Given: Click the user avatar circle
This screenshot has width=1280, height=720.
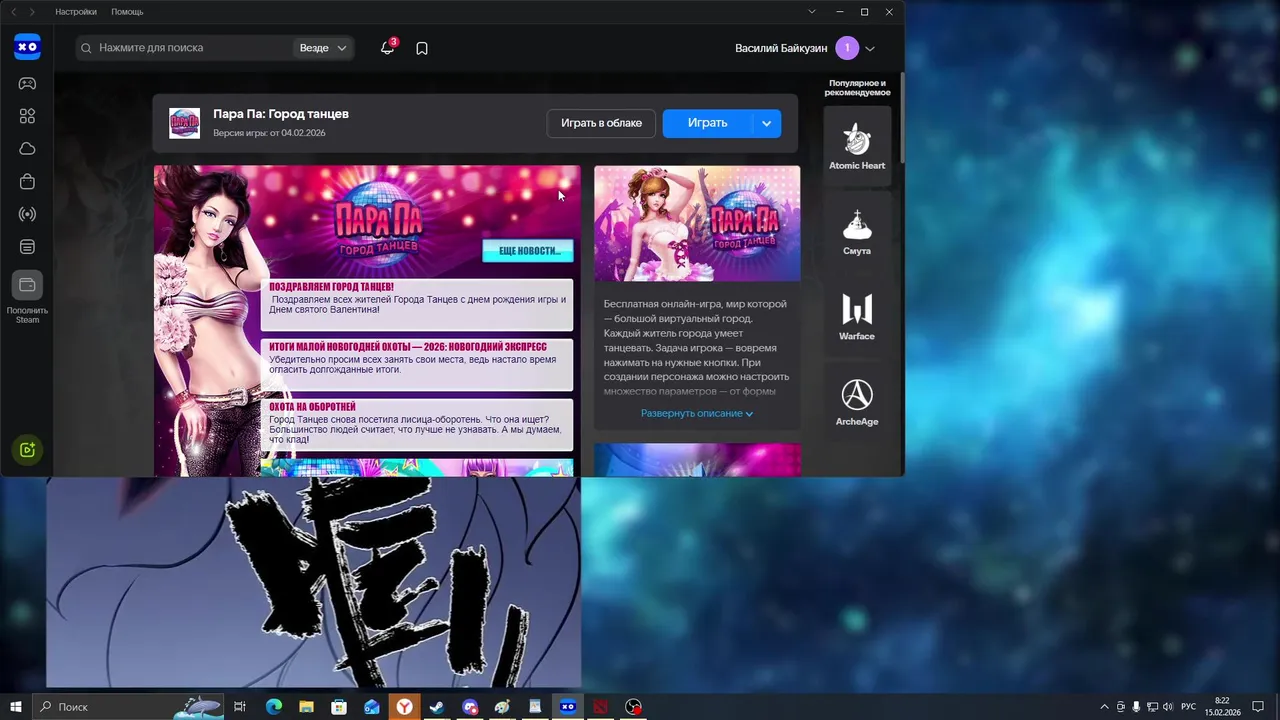Looking at the screenshot, I should [x=847, y=48].
